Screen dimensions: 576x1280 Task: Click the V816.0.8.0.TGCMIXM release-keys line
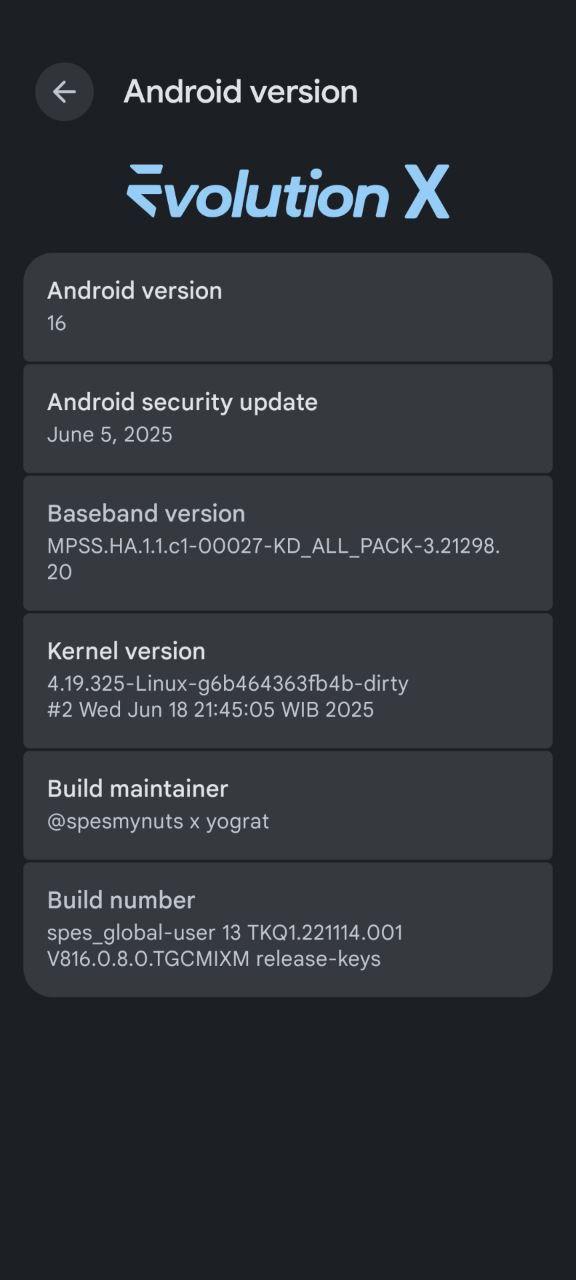[x=214, y=959]
